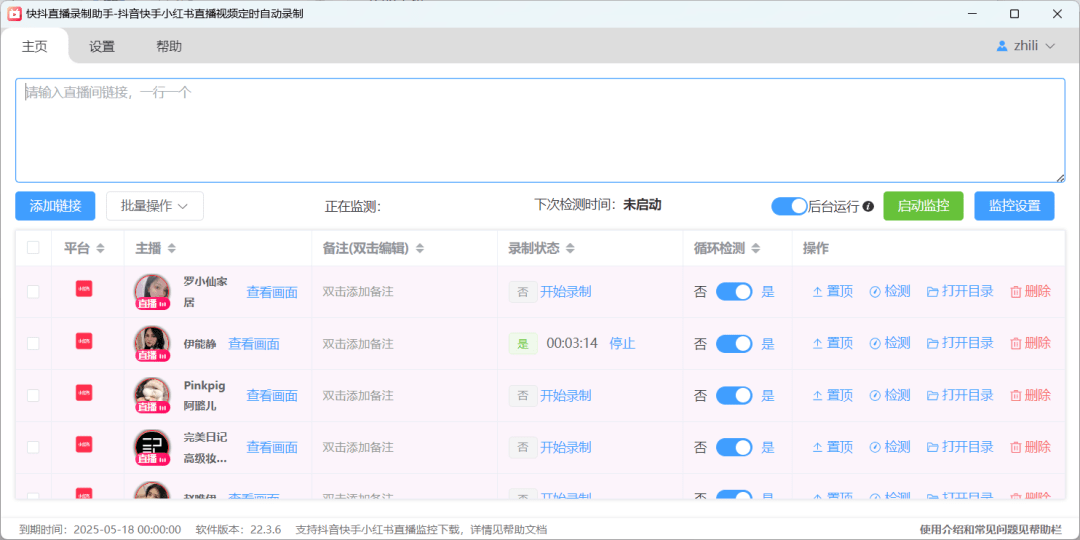The image size is (1080, 540).
Task: Toggle 循环检测 switch for Pinkpig 阿略儿
Action: (x=734, y=395)
